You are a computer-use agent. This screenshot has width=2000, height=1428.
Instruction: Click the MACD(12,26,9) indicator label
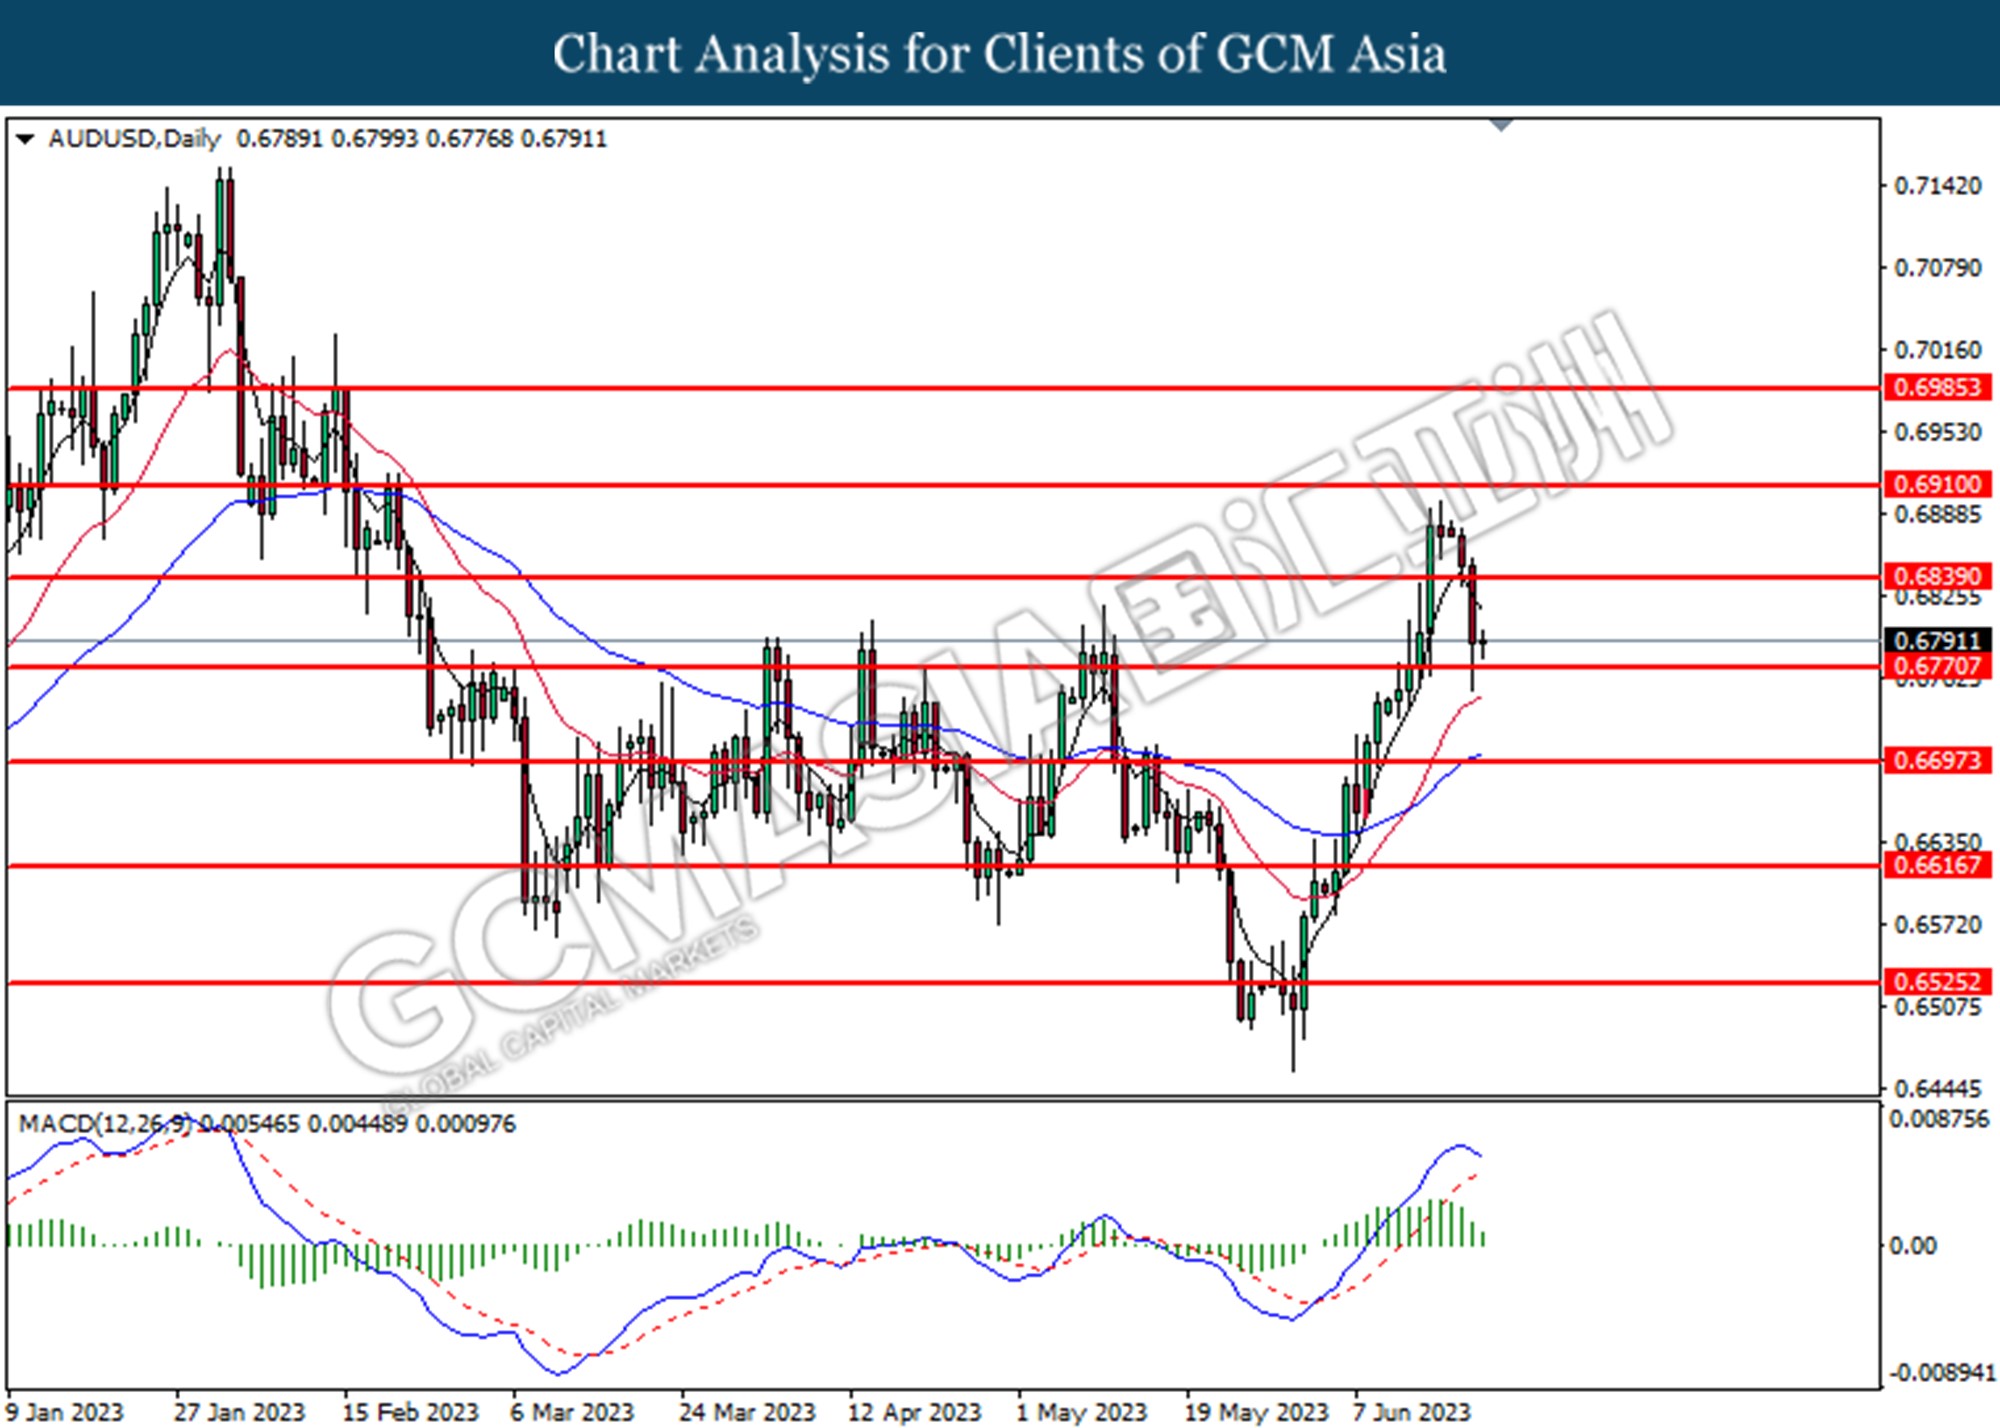105,1124
